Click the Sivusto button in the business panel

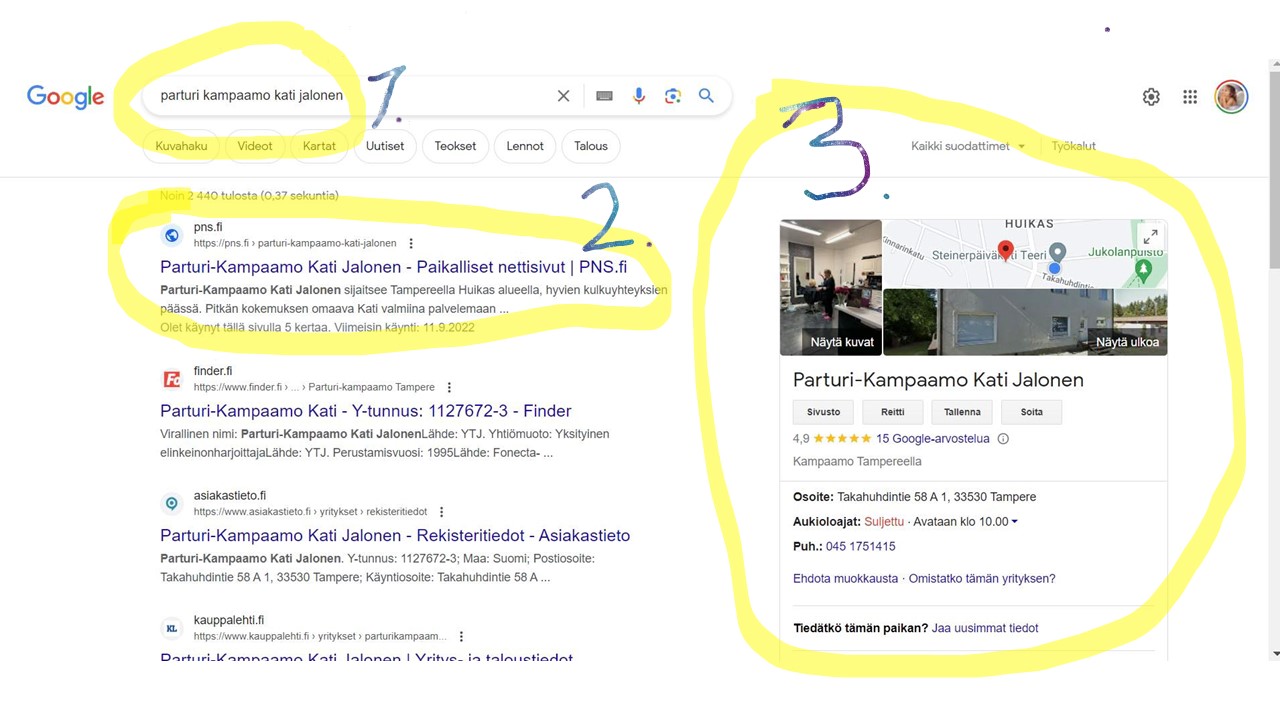point(823,412)
